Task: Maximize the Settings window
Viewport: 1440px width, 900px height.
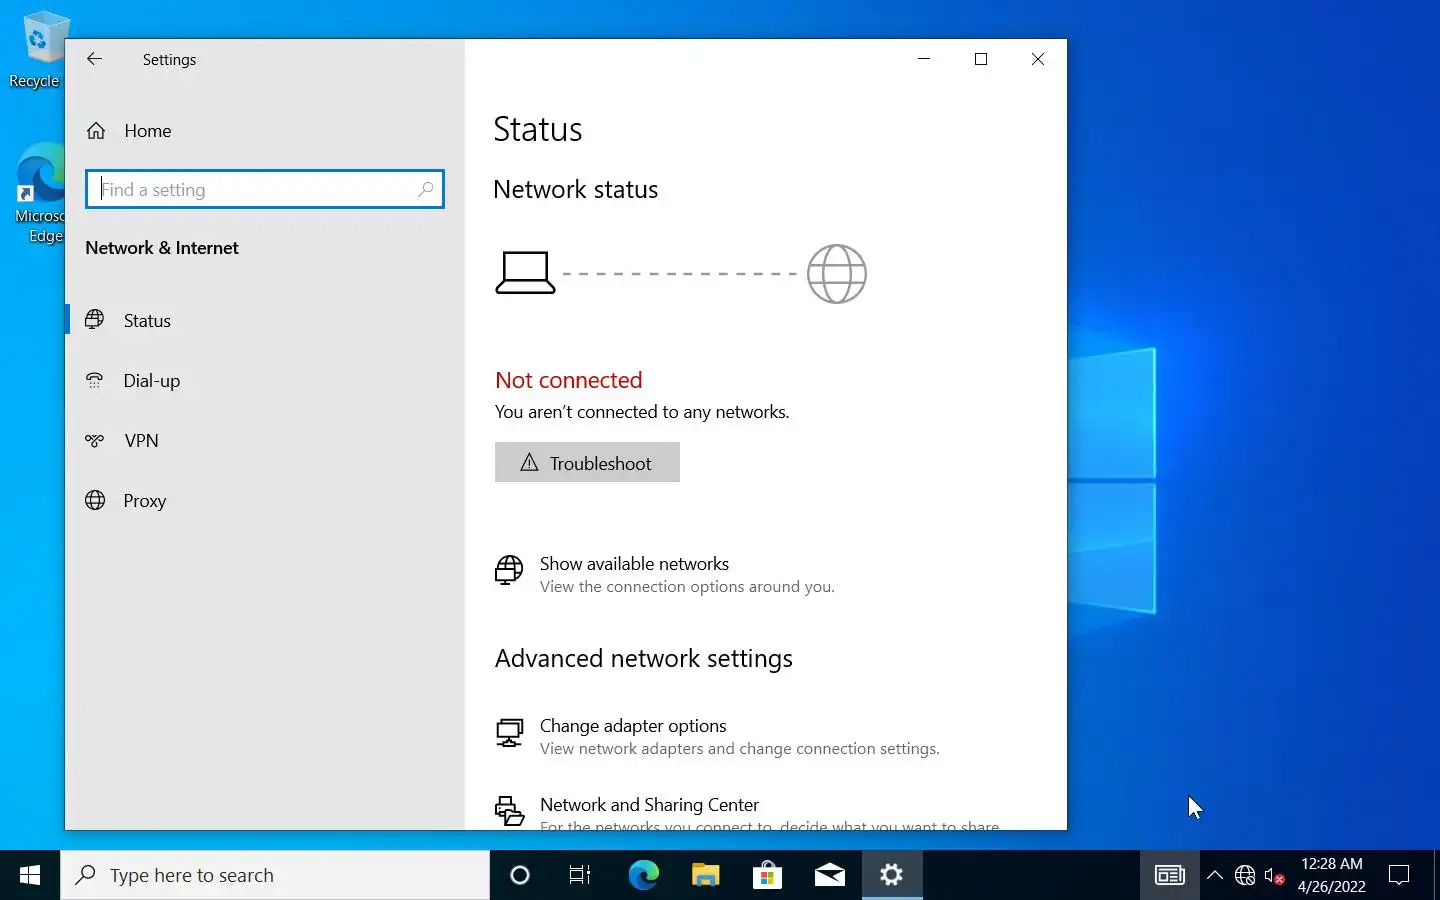Action: tap(981, 59)
